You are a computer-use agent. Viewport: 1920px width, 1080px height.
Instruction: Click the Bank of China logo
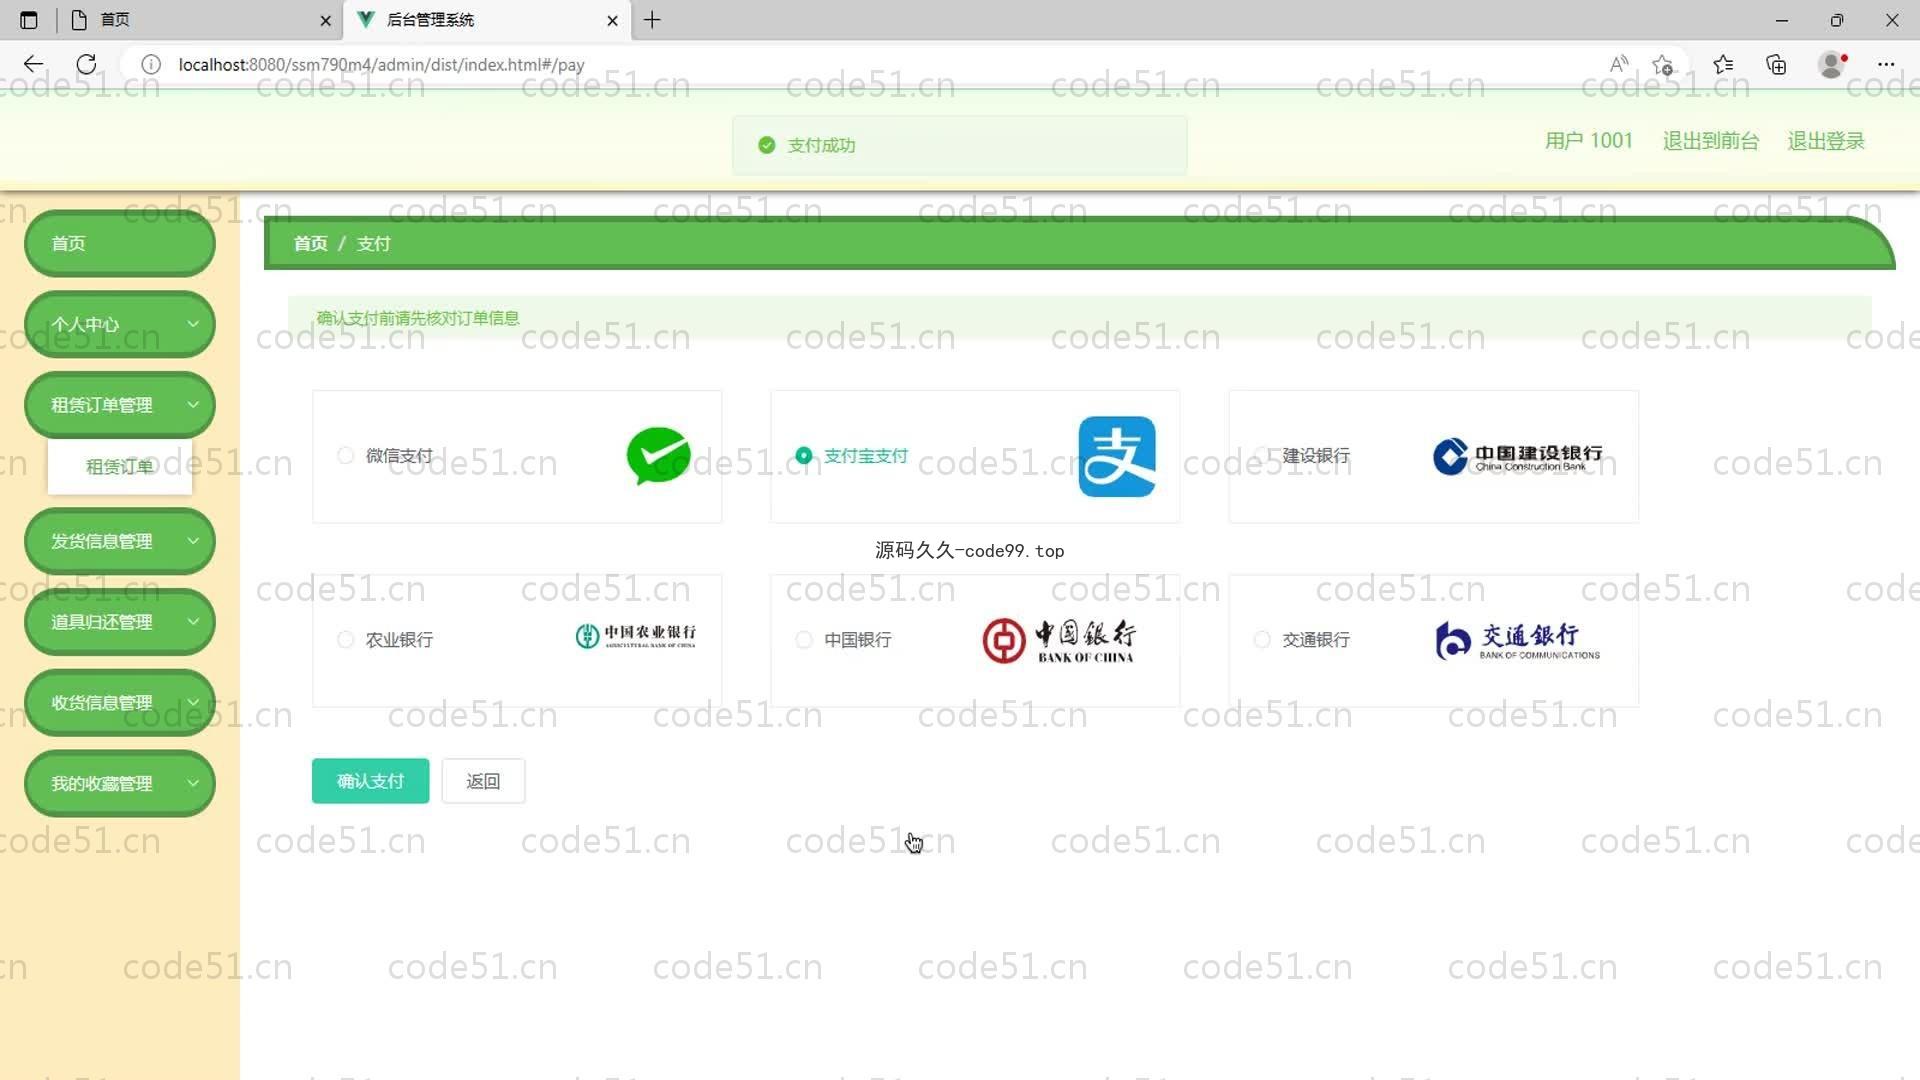pyautogui.click(x=1059, y=641)
